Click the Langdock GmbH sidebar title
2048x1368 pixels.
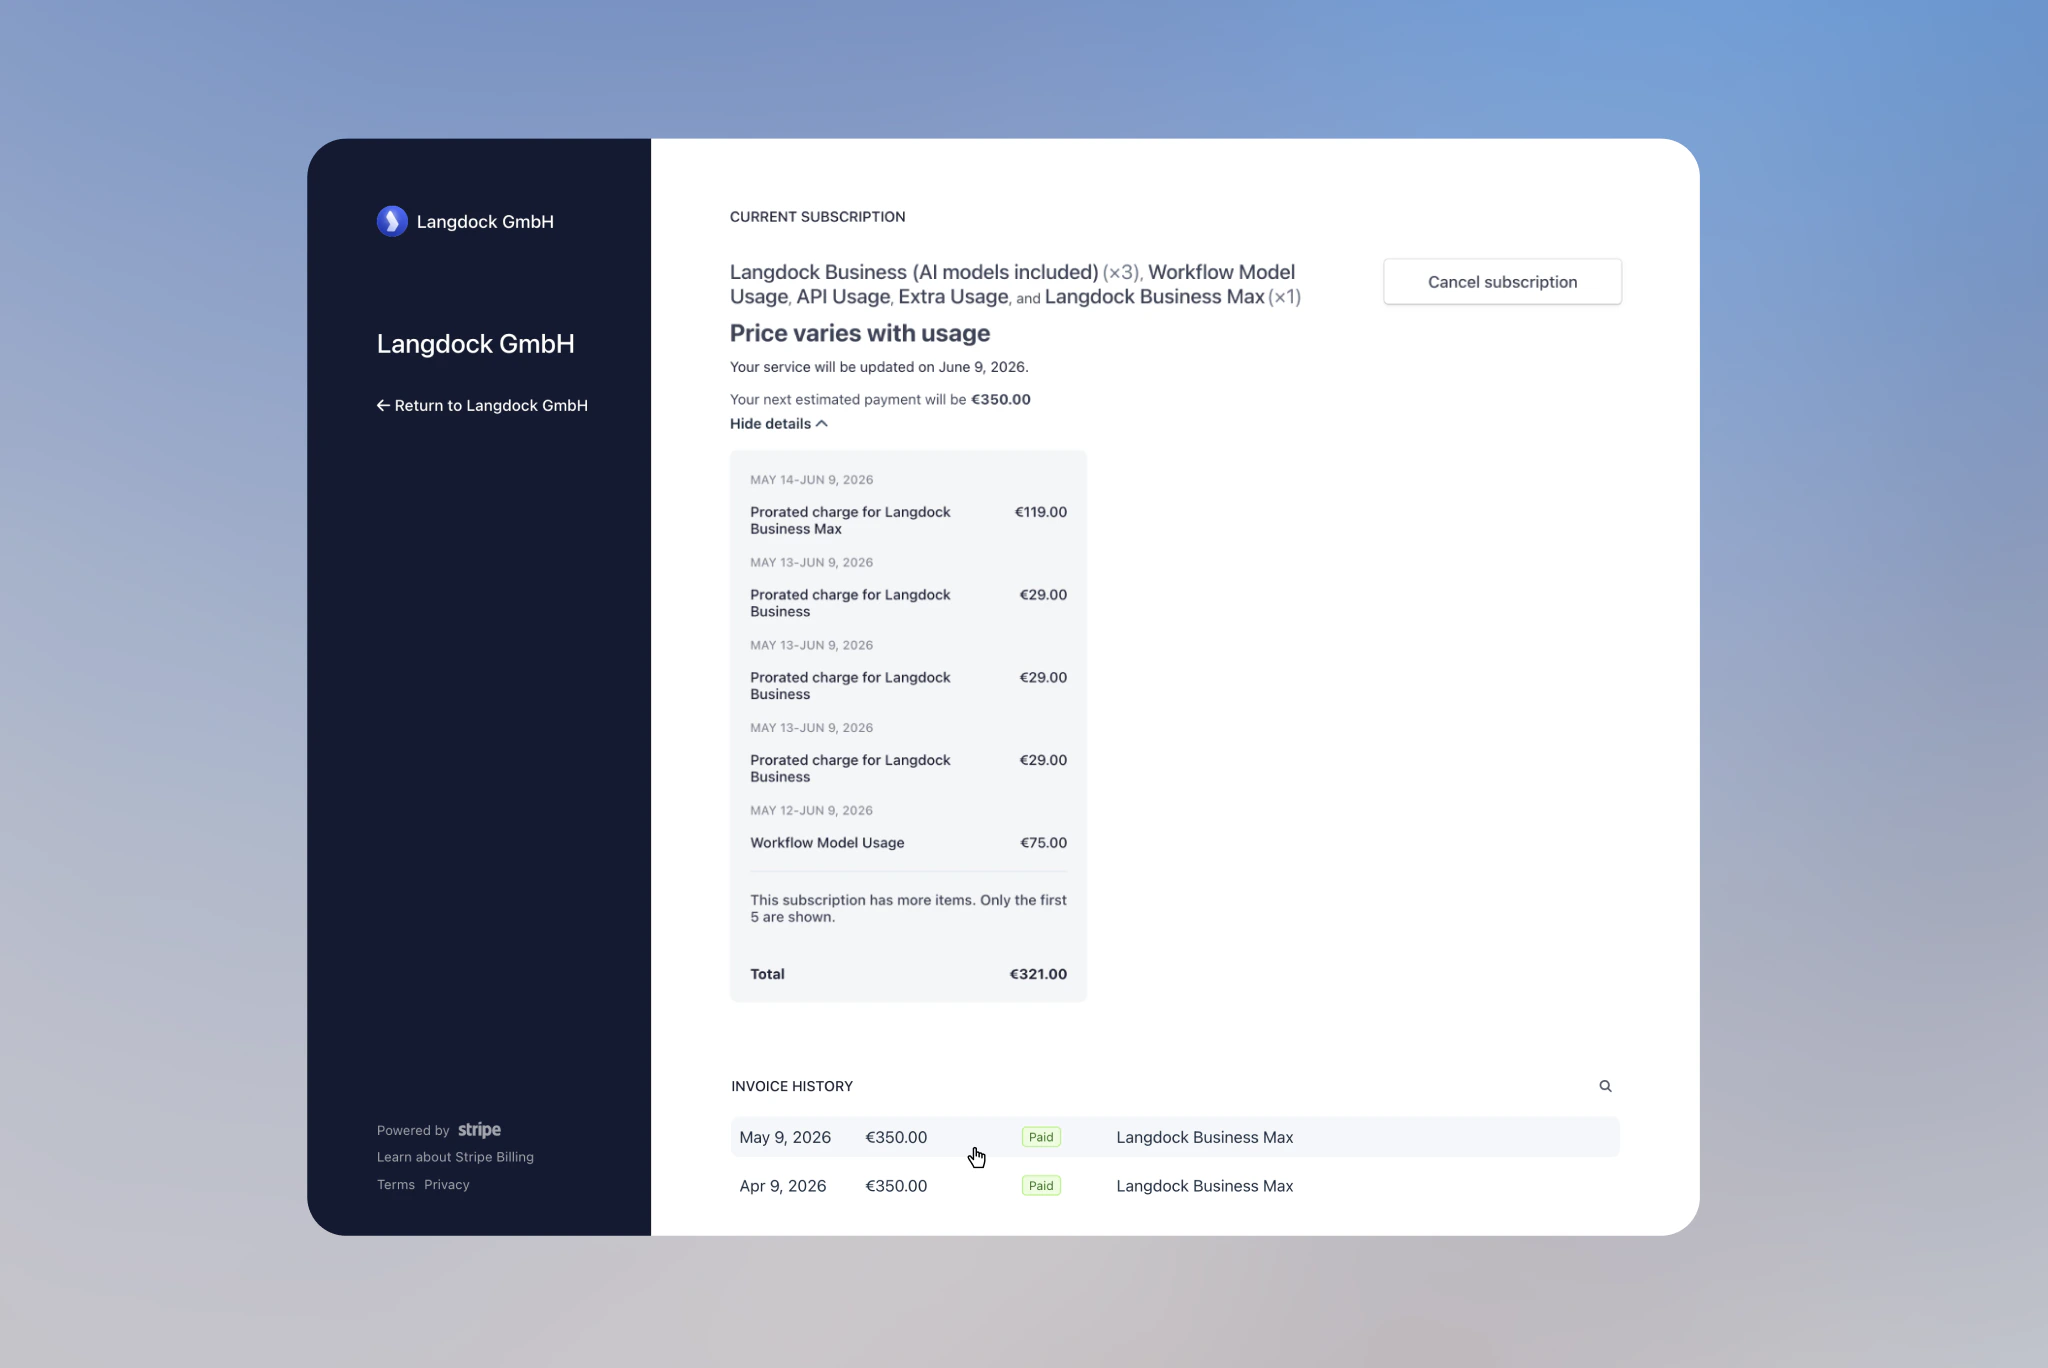476,344
